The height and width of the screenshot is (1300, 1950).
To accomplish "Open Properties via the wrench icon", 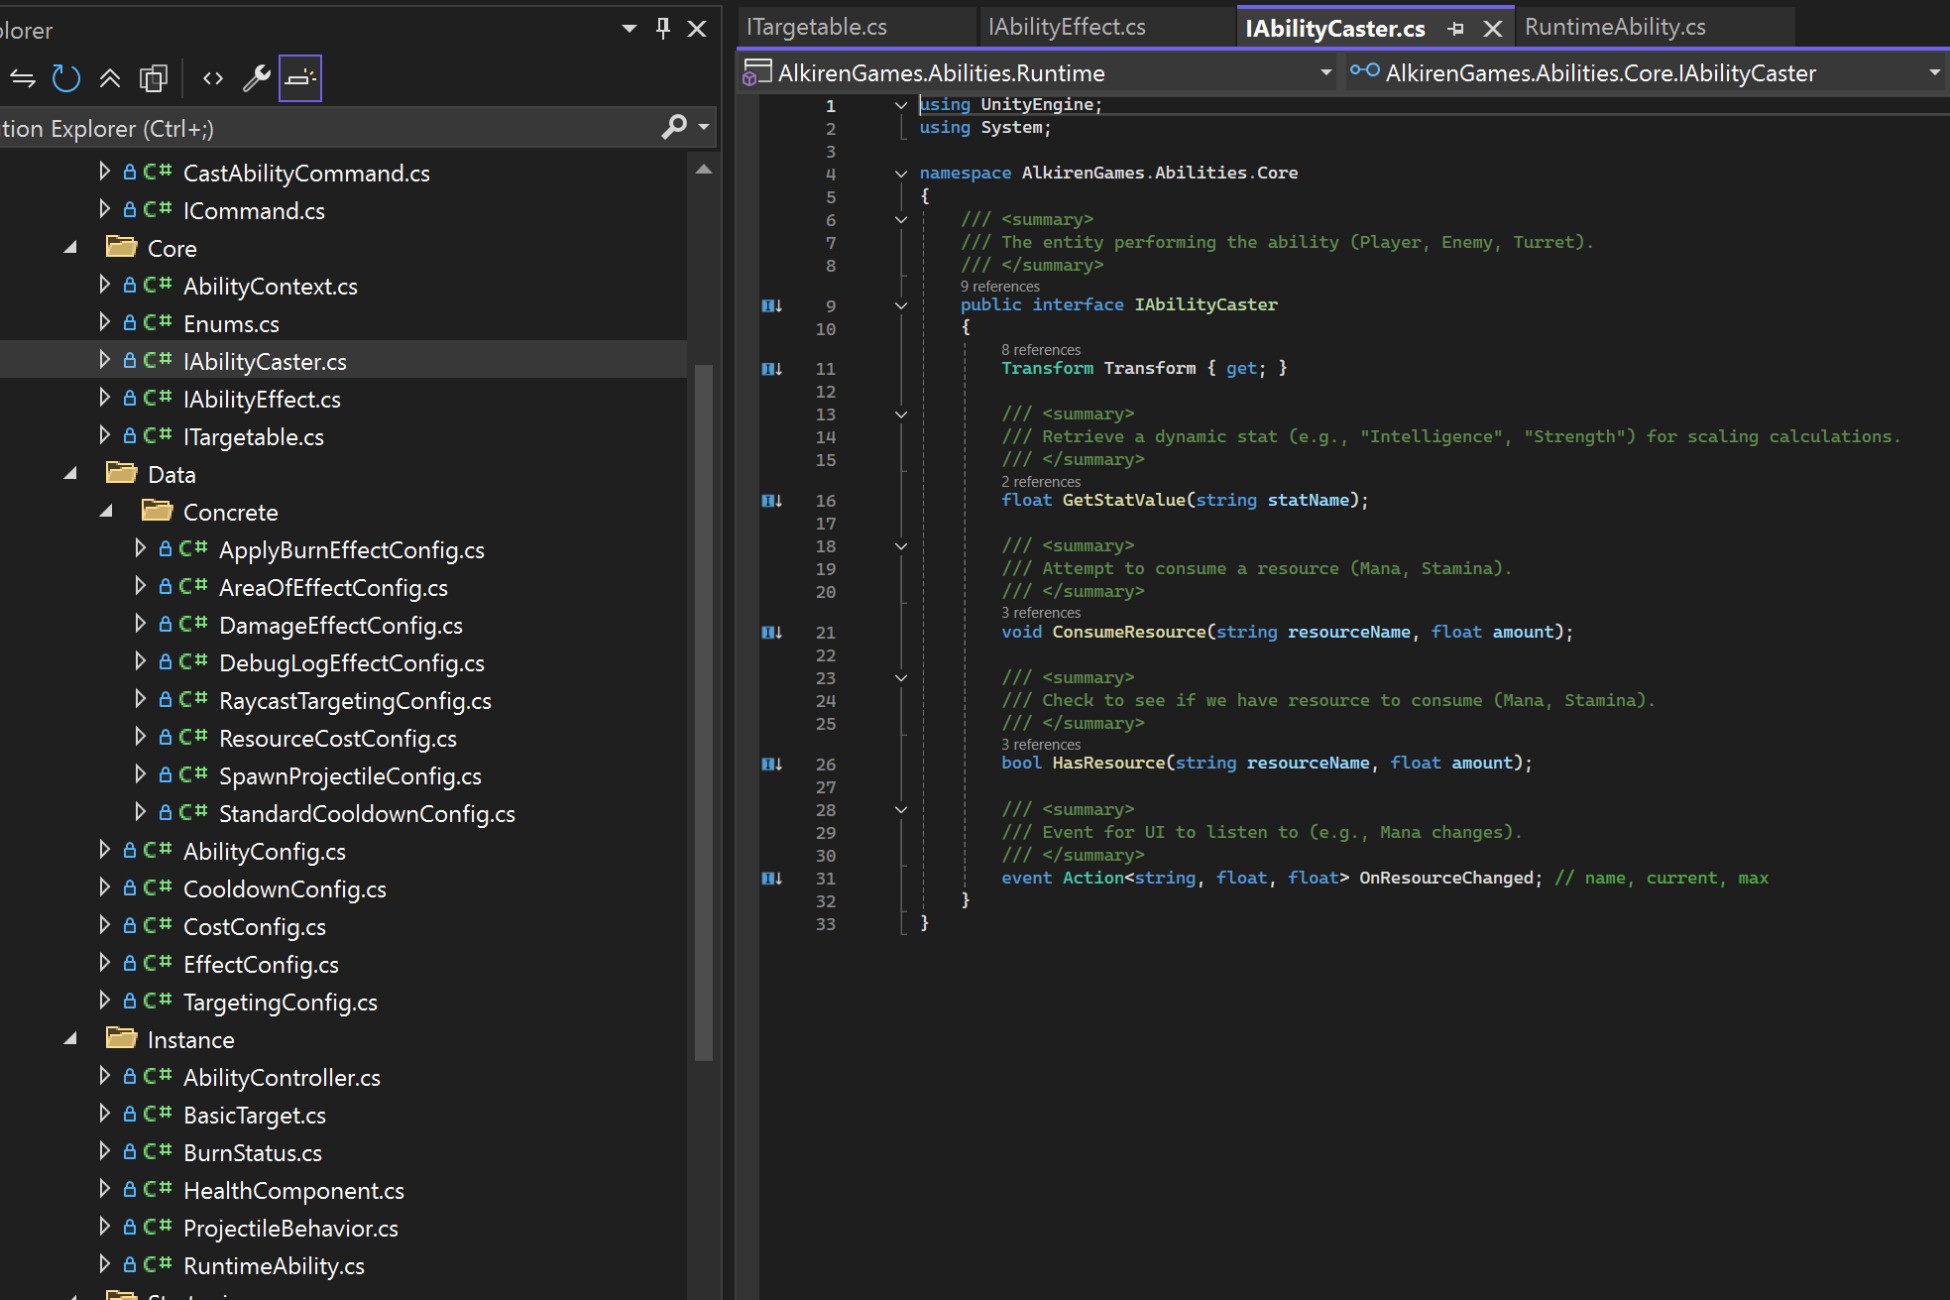I will (256, 78).
